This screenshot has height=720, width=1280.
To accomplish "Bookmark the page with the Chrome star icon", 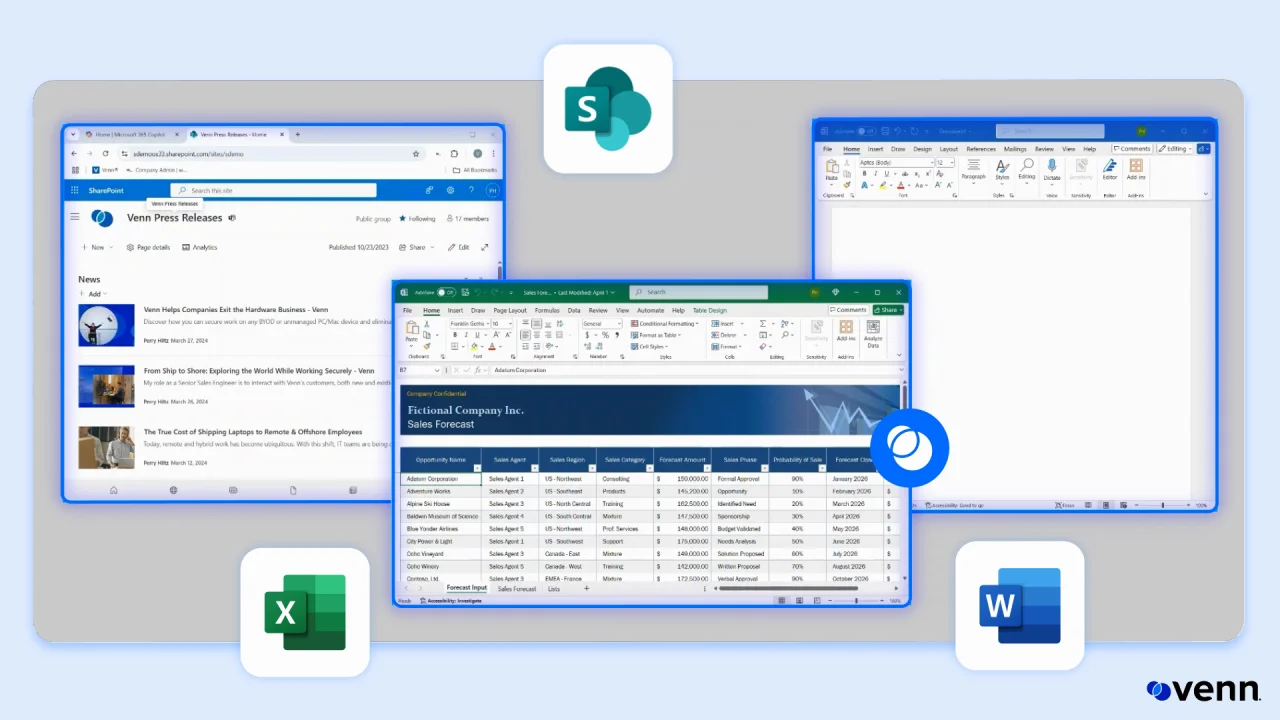I will [416, 154].
